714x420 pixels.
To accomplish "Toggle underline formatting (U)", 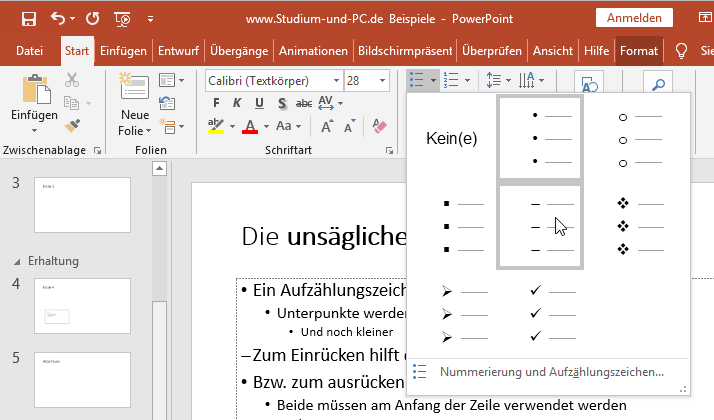I will click(x=259, y=103).
